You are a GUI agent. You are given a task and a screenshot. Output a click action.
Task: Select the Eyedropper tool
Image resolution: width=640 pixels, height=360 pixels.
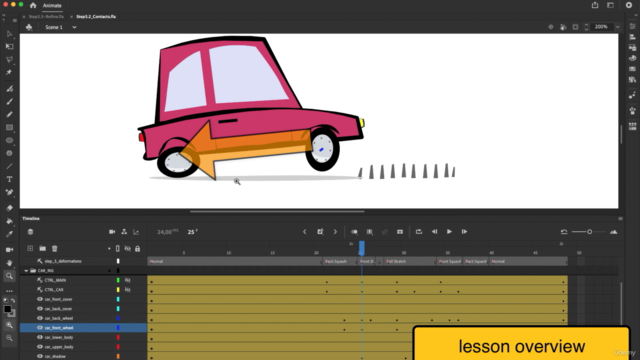[x=9, y=234]
